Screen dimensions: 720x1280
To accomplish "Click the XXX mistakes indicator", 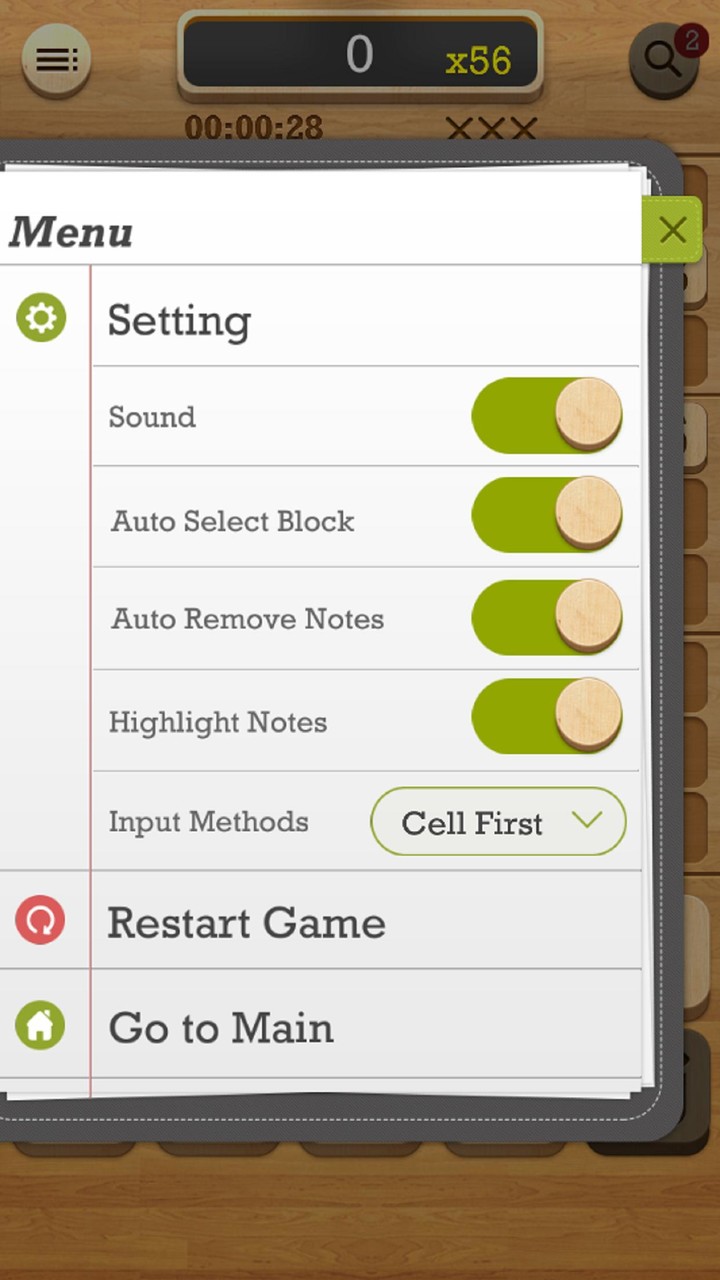I will [x=489, y=127].
